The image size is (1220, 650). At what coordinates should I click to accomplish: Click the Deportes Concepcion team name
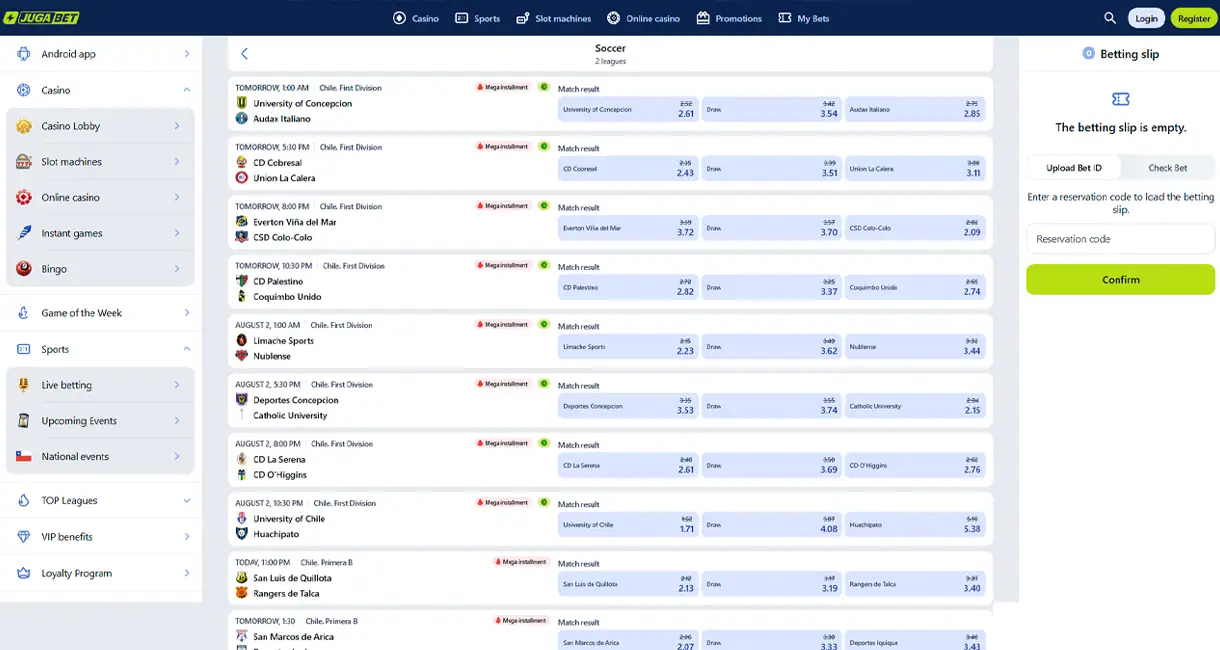[296, 400]
